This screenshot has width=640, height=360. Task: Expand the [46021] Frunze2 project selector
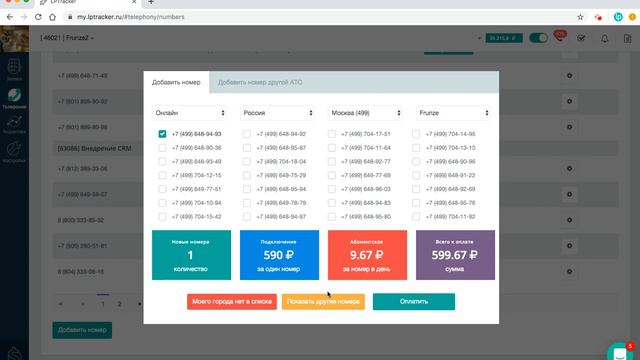coord(67,38)
